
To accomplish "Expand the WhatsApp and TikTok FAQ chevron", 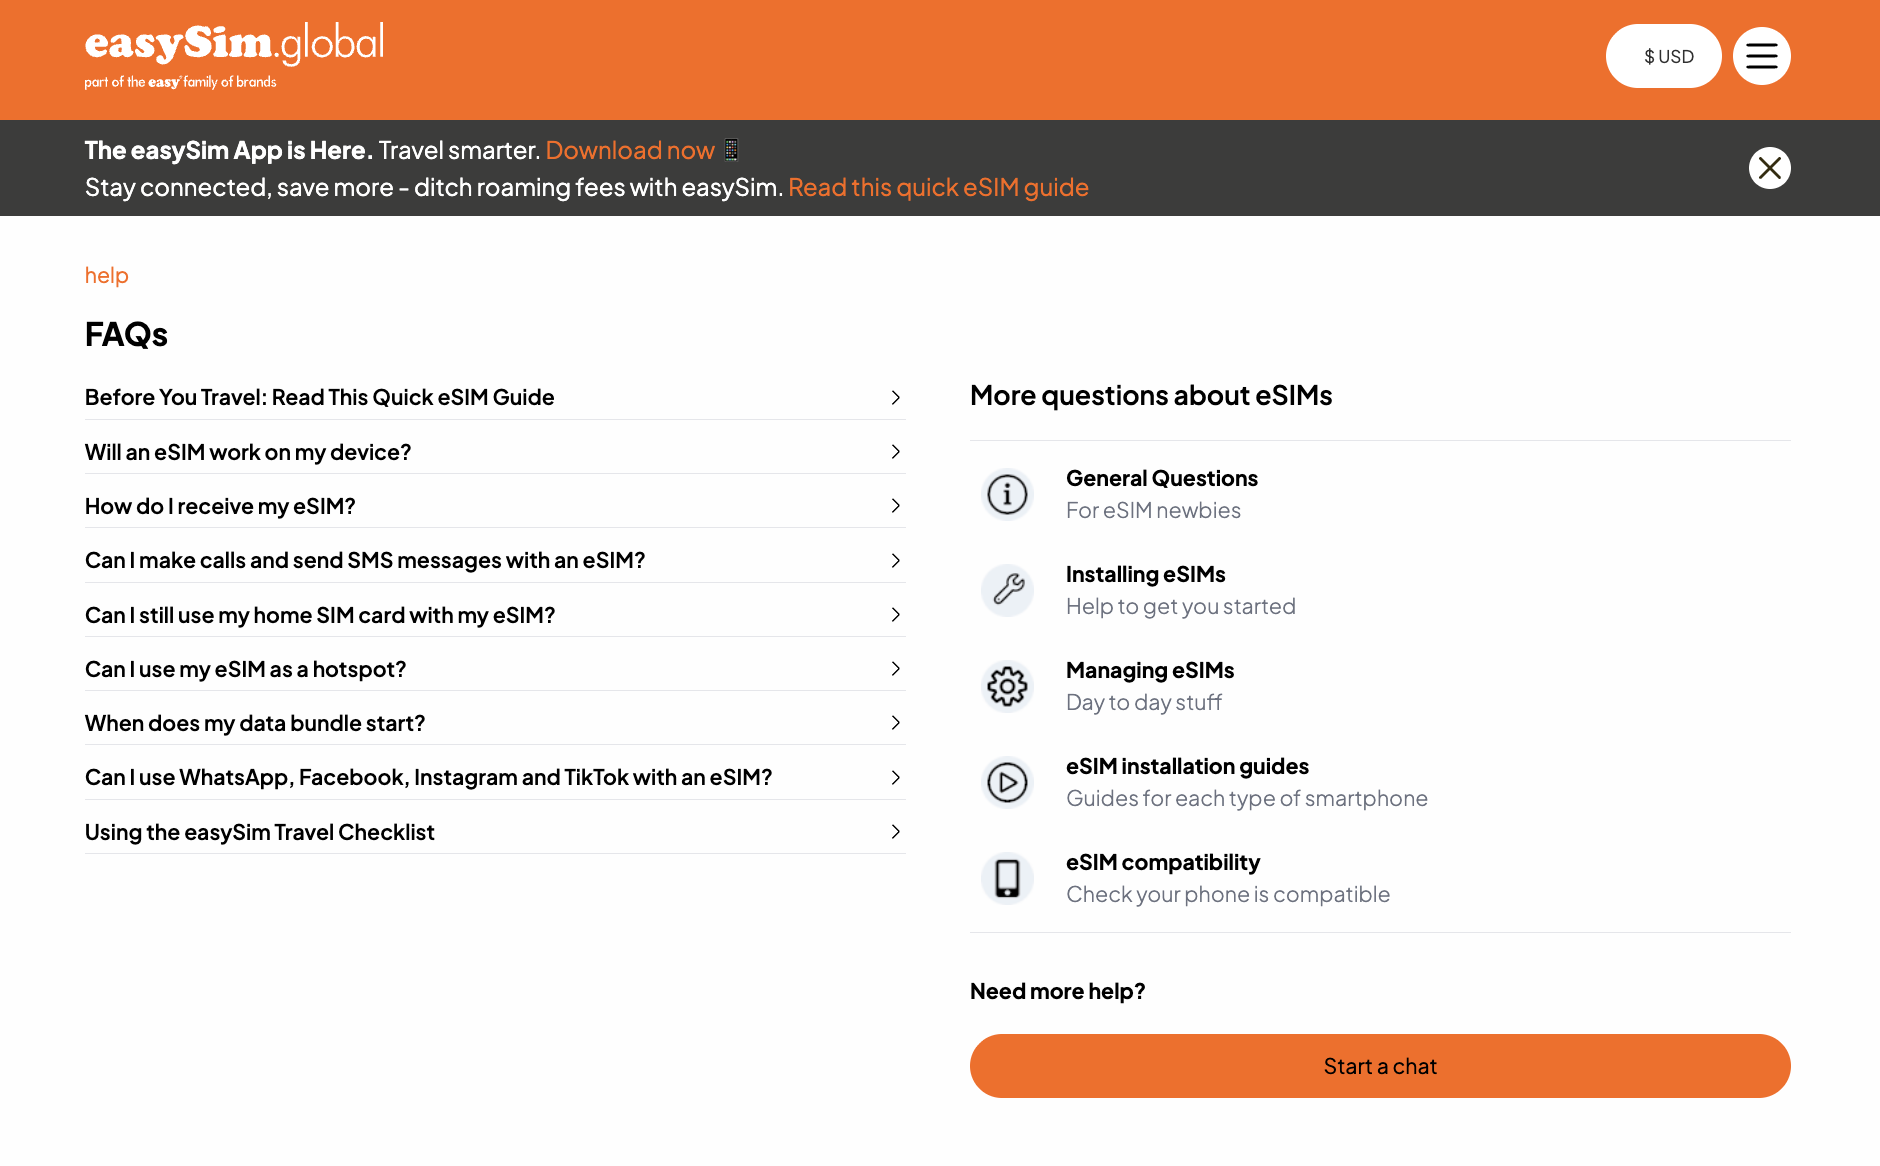I will click(x=896, y=778).
